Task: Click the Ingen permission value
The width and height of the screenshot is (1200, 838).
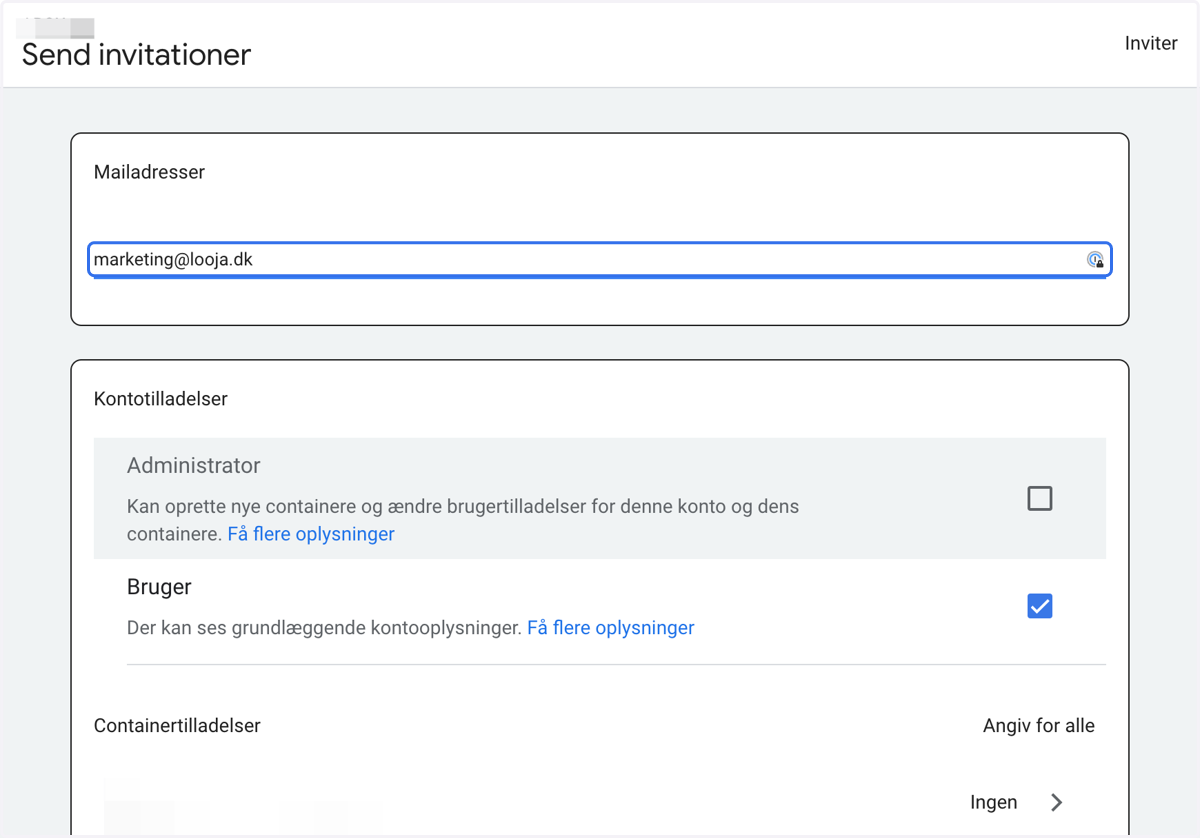Action: tap(994, 802)
